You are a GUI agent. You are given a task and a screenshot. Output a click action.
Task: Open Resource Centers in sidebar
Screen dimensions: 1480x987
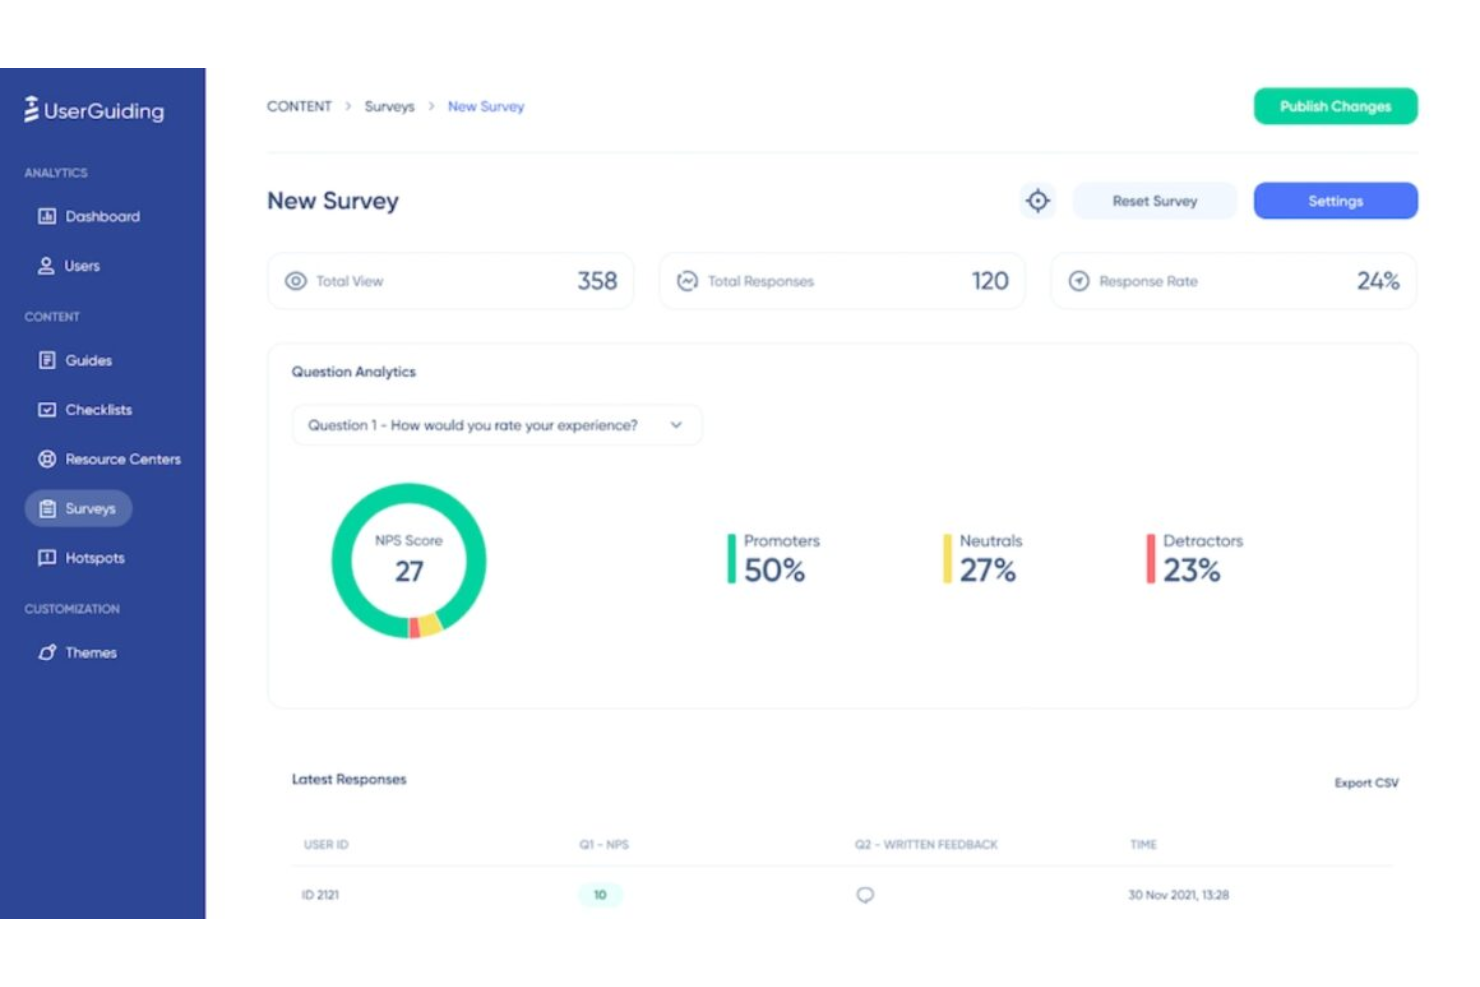click(109, 459)
